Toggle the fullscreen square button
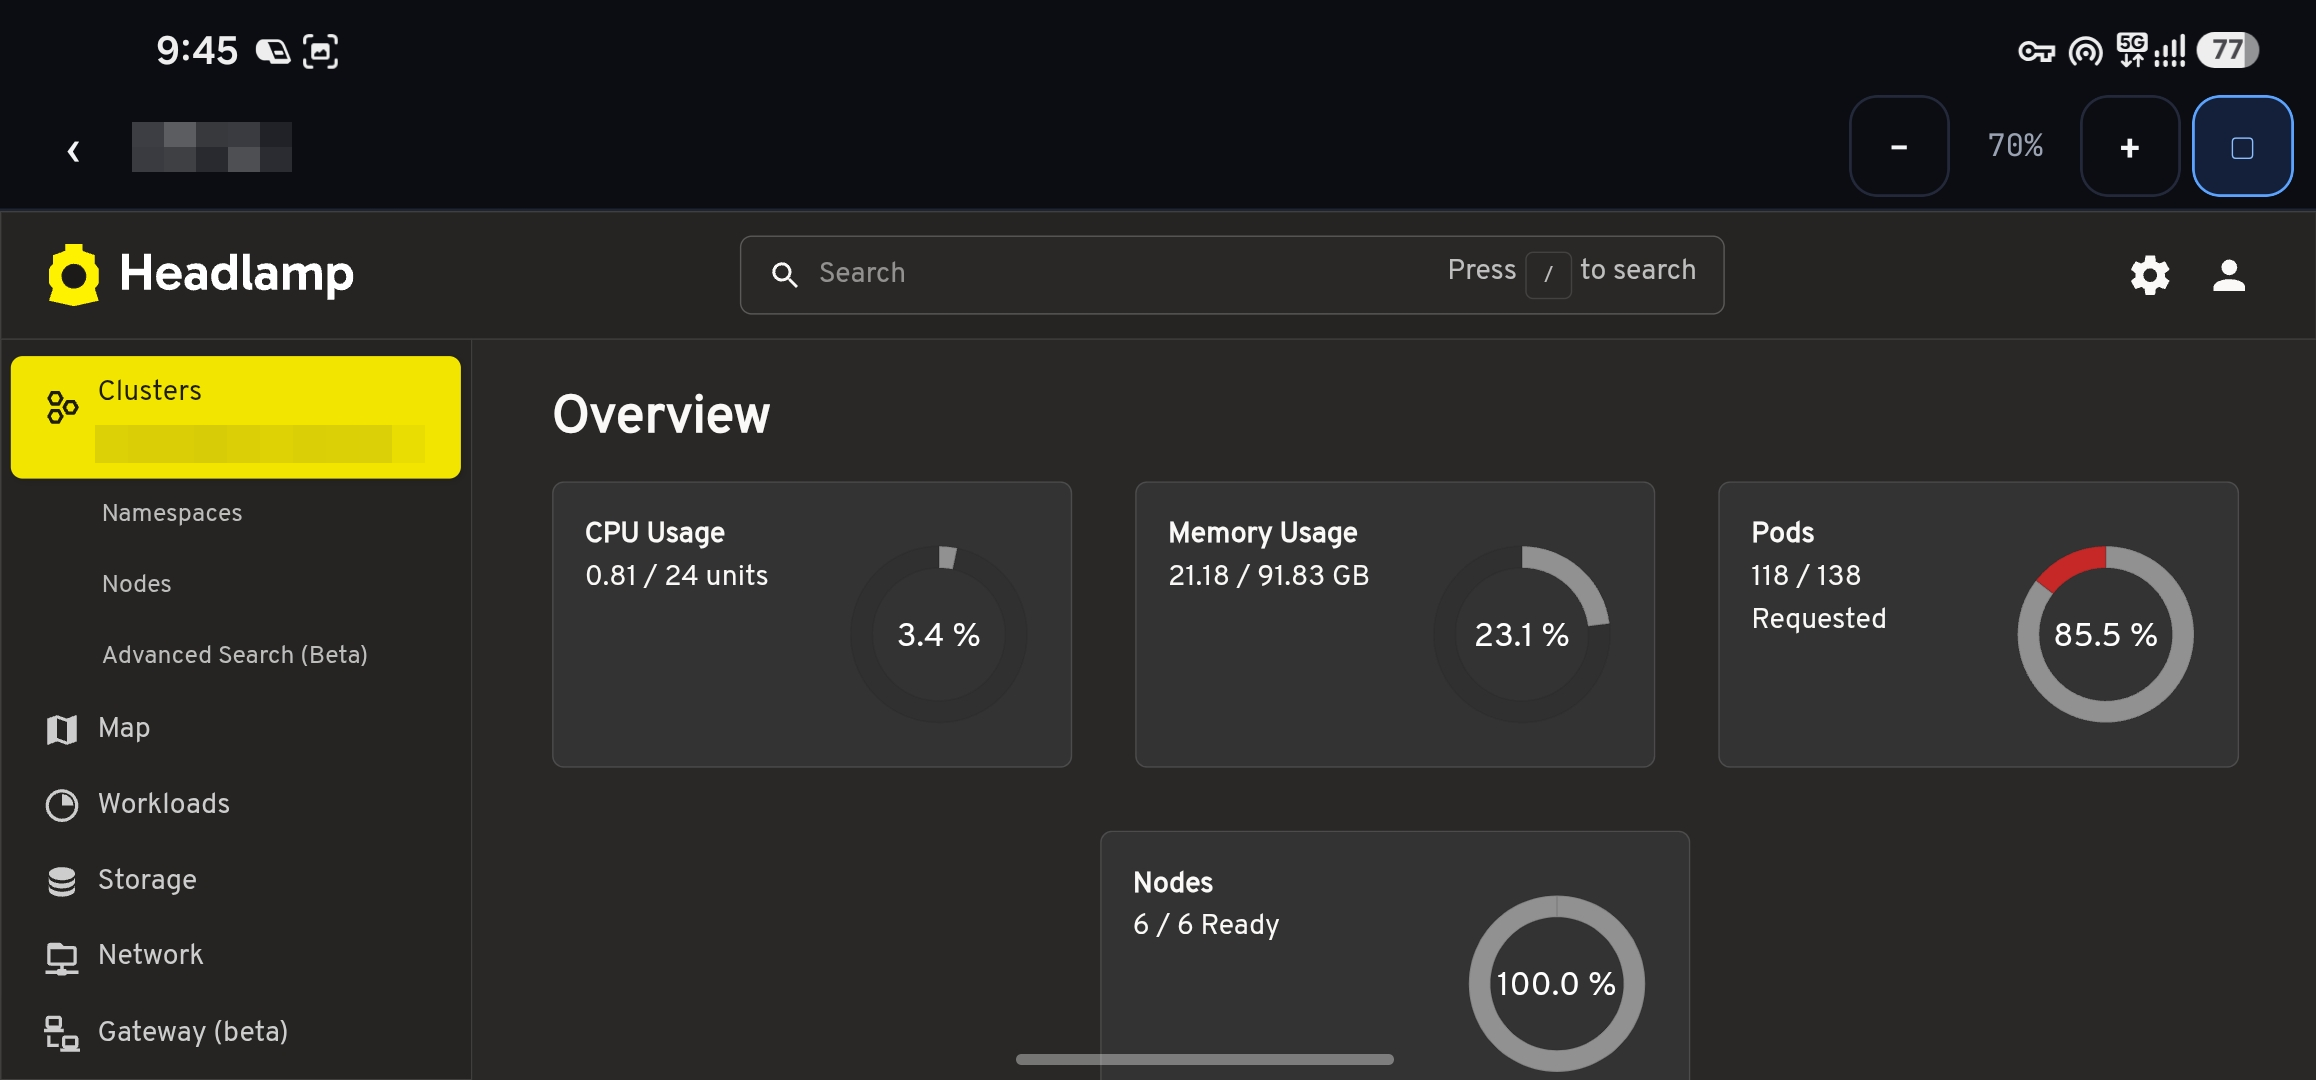The image size is (2316, 1080). 2242,146
